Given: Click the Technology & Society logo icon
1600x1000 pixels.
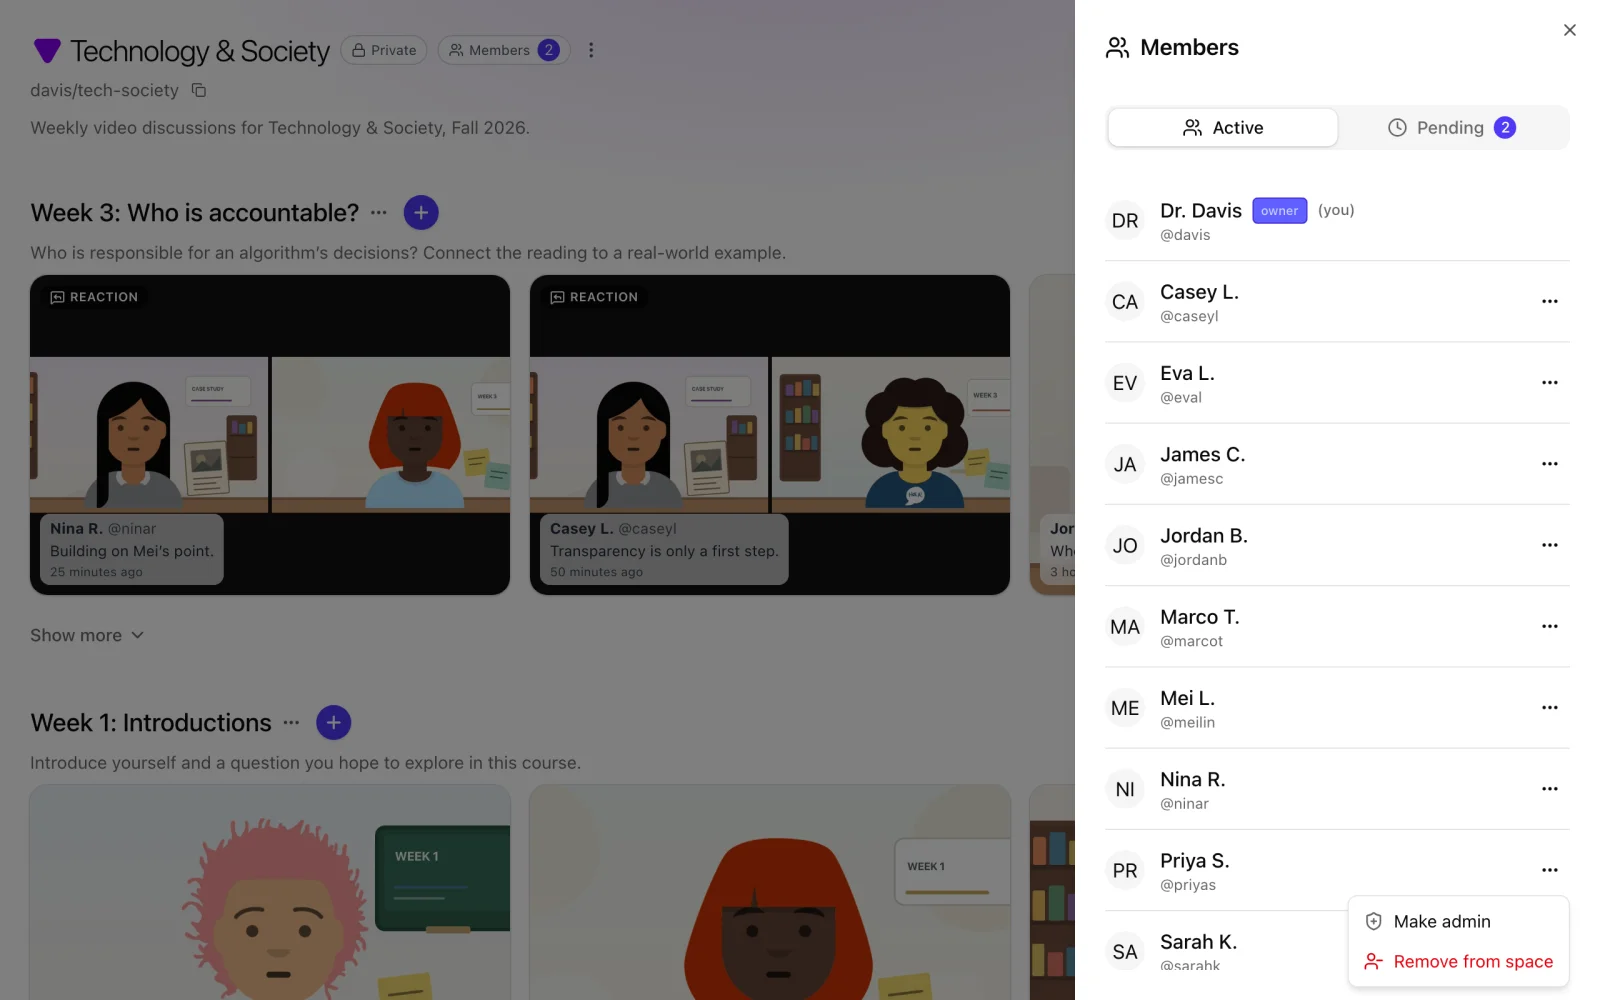Looking at the screenshot, I should 47,51.
